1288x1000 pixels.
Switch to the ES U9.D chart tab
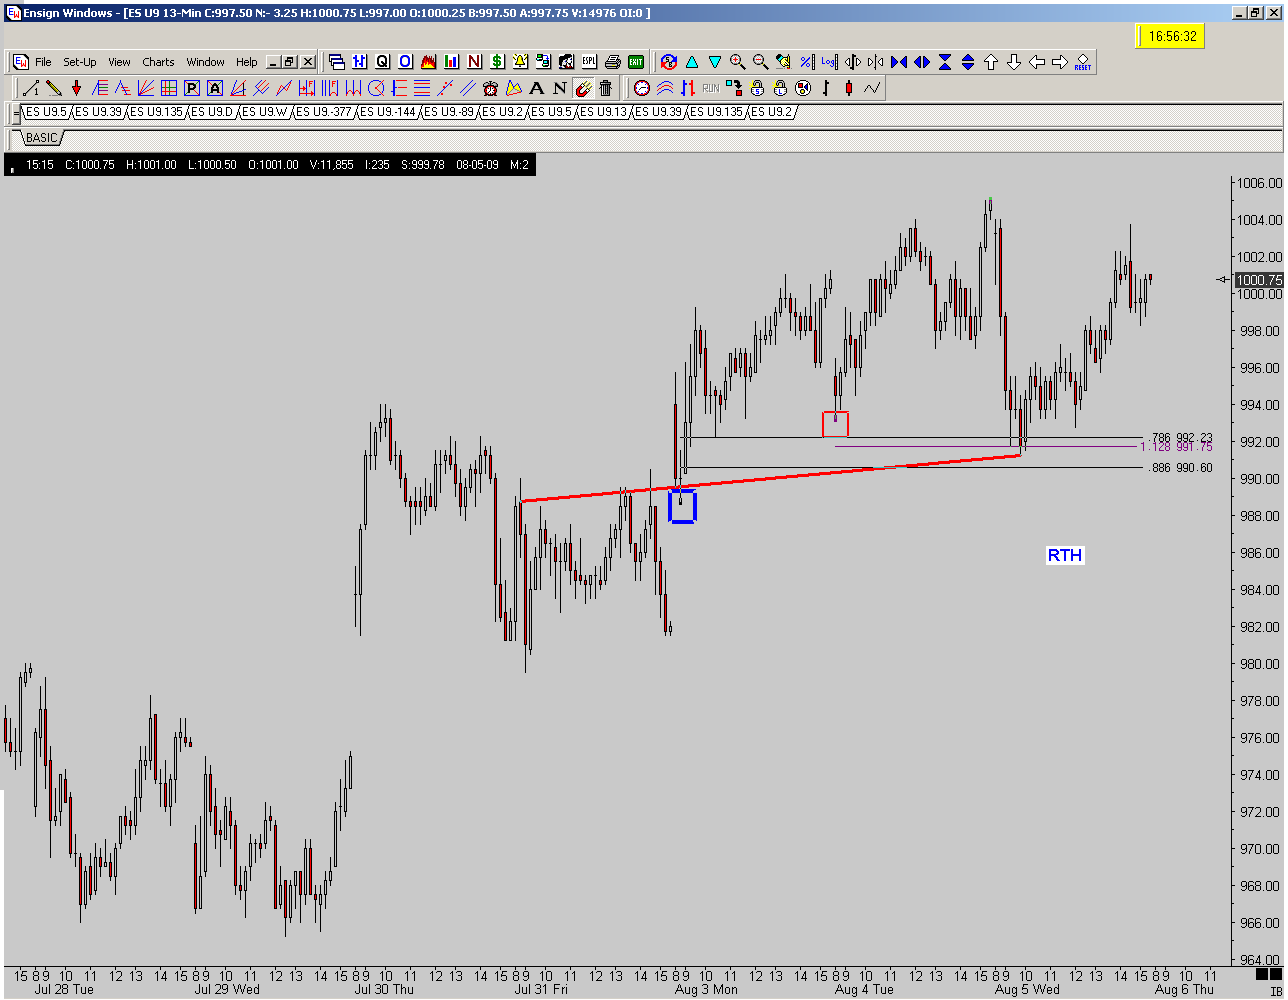point(213,112)
